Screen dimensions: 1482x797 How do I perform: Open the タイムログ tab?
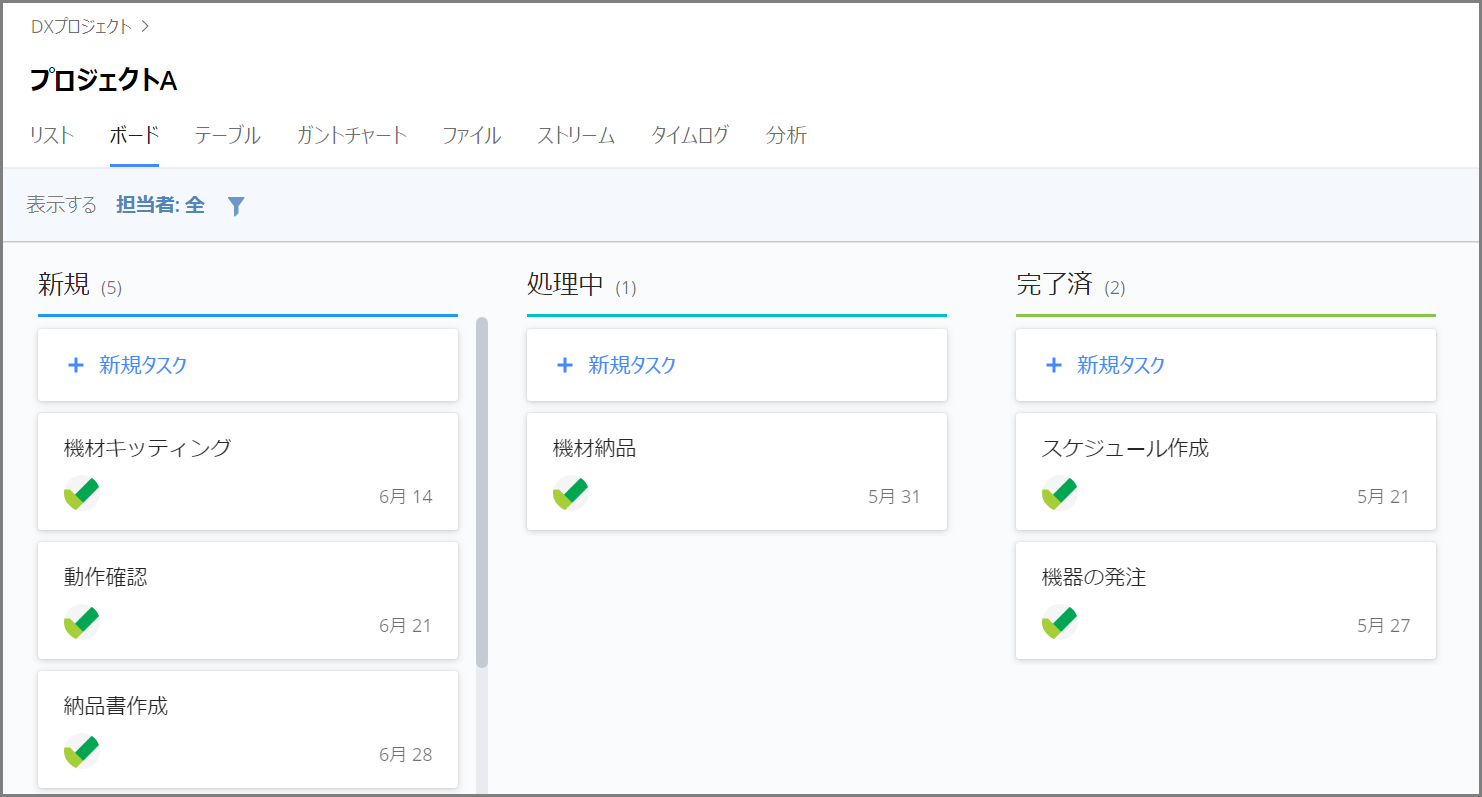click(x=690, y=135)
